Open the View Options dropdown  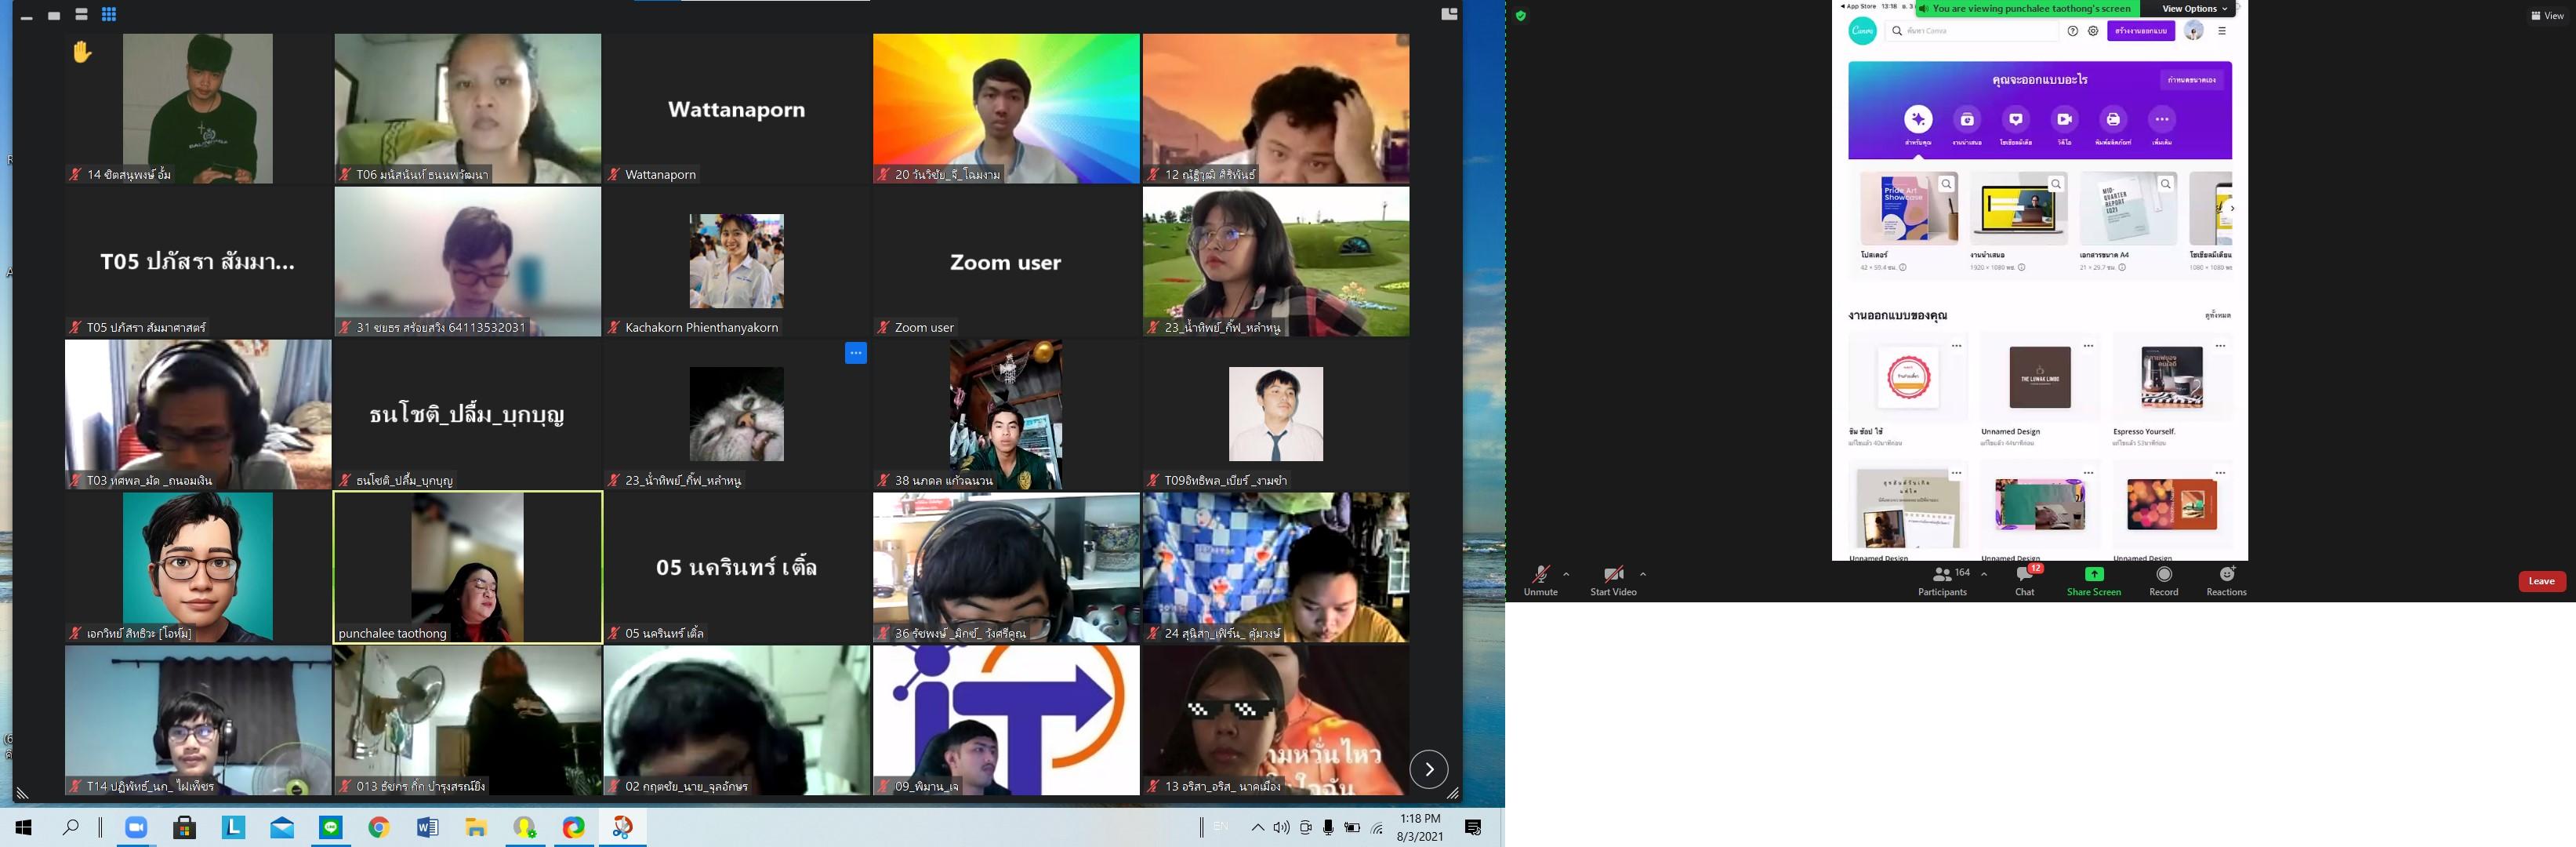point(2195,9)
